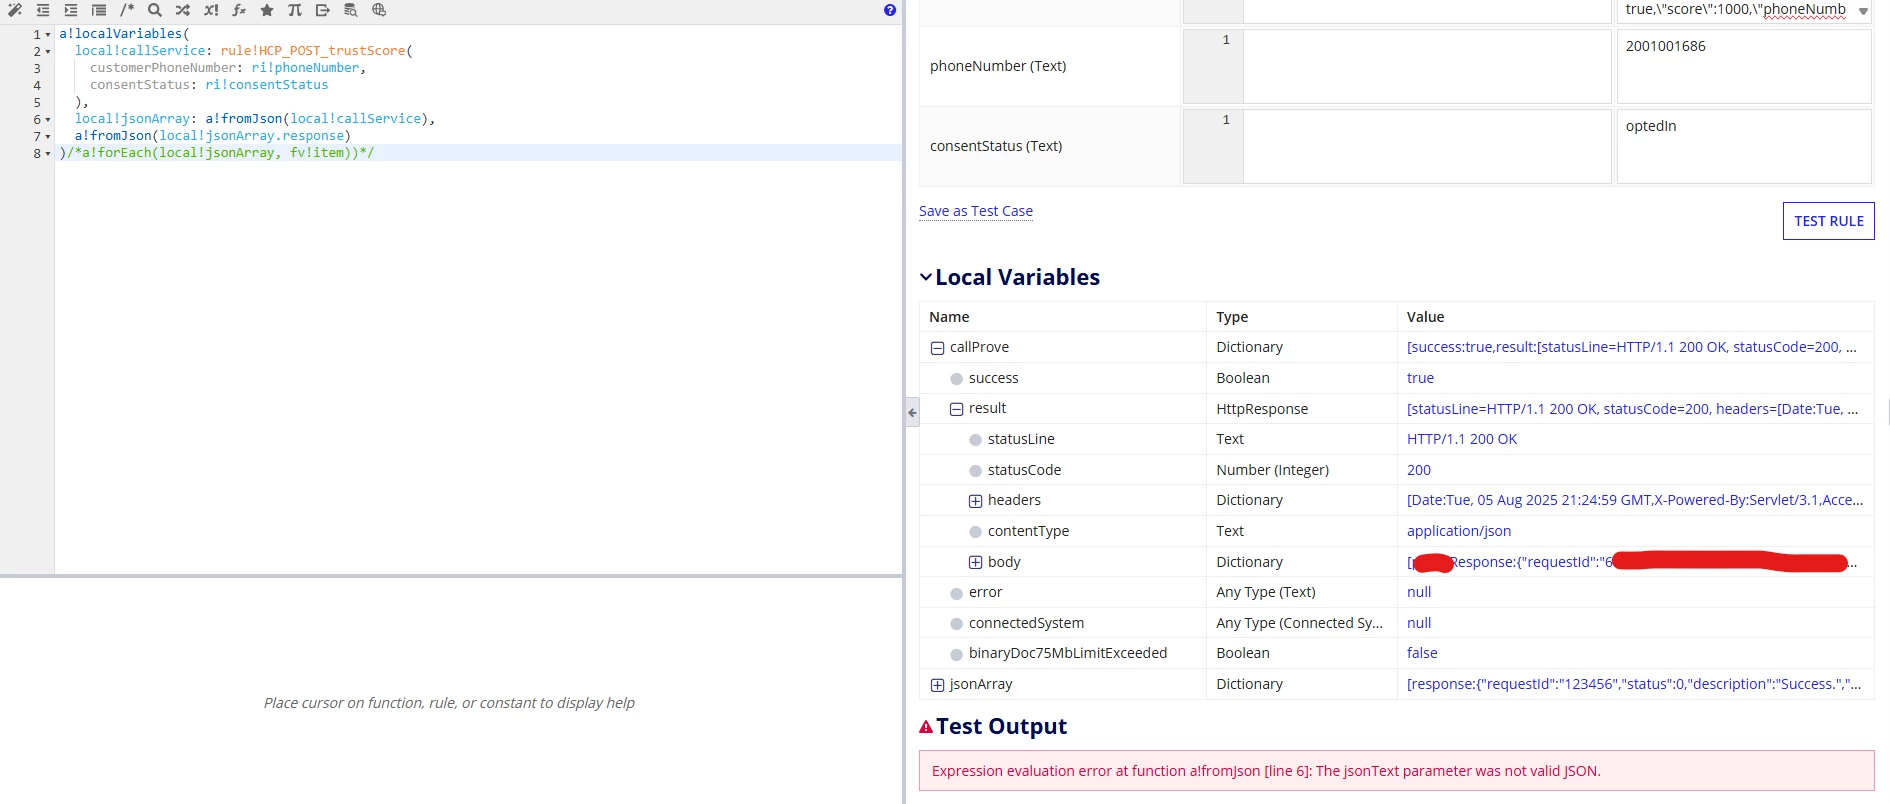Place cursor on ri!consentStatus in line 4
The width and height of the screenshot is (1890, 804).
[x=266, y=85]
